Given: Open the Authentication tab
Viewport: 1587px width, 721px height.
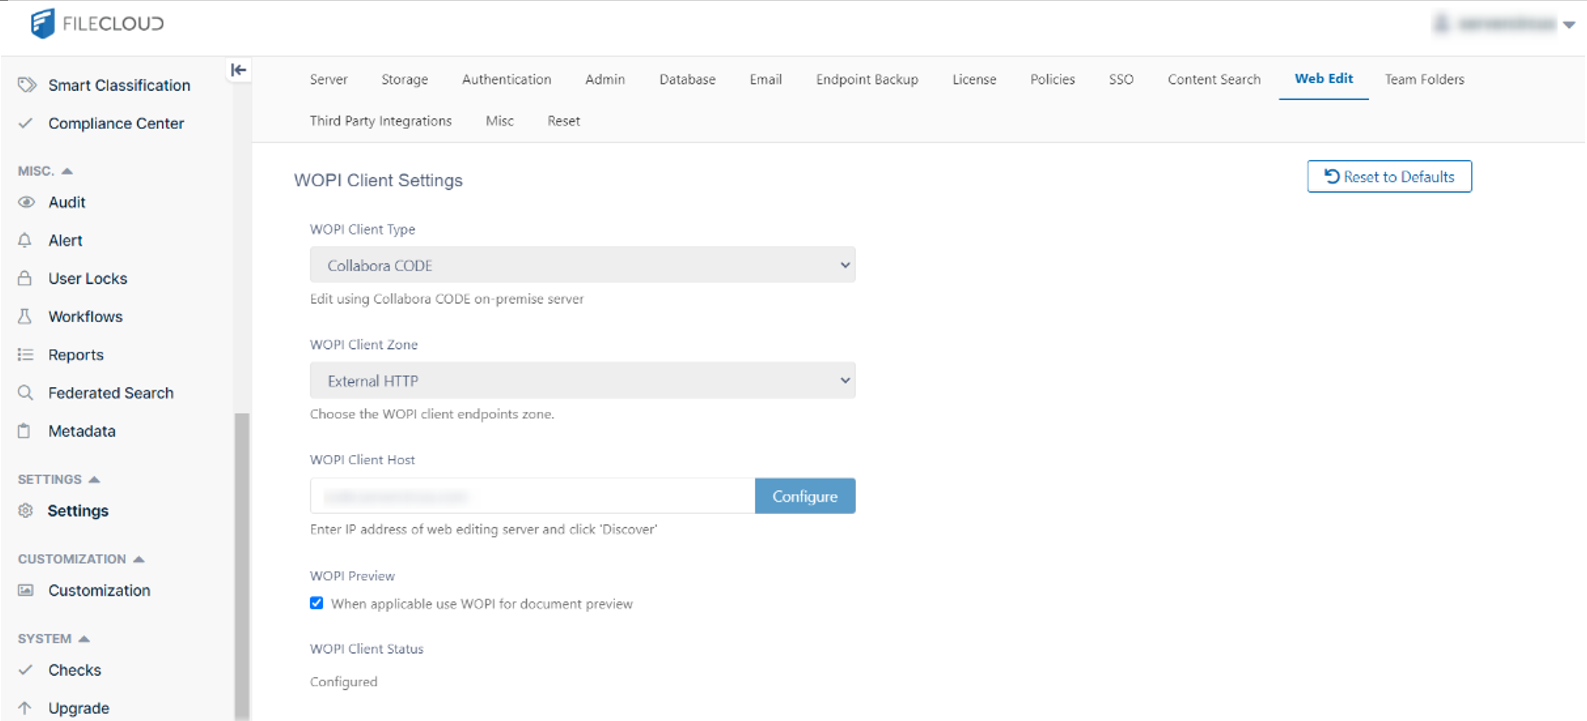Looking at the screenshot, I should coord(506,79).
